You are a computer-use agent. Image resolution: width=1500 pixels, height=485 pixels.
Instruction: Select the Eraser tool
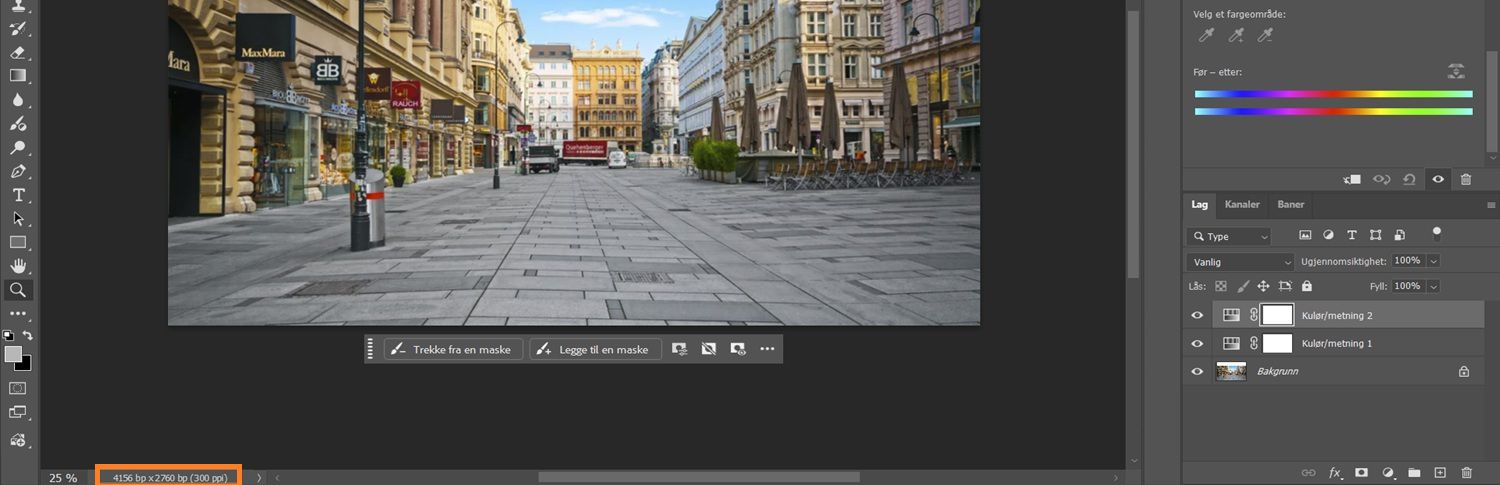coord(18,52)
